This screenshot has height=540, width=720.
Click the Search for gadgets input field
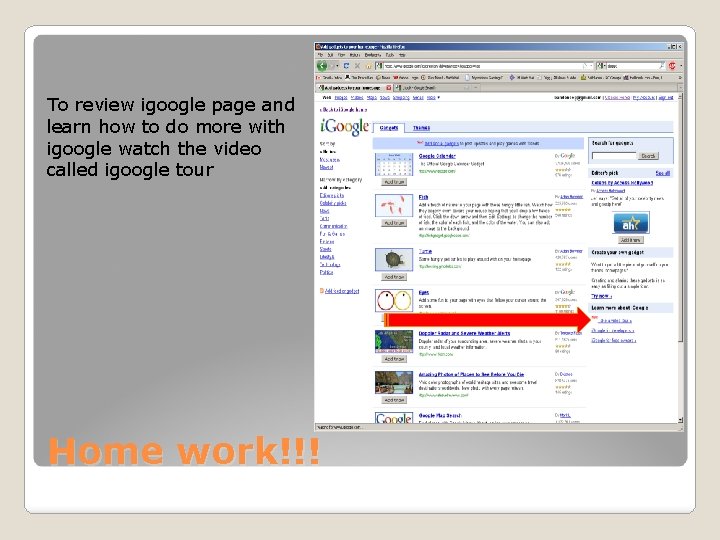point(614,156)
